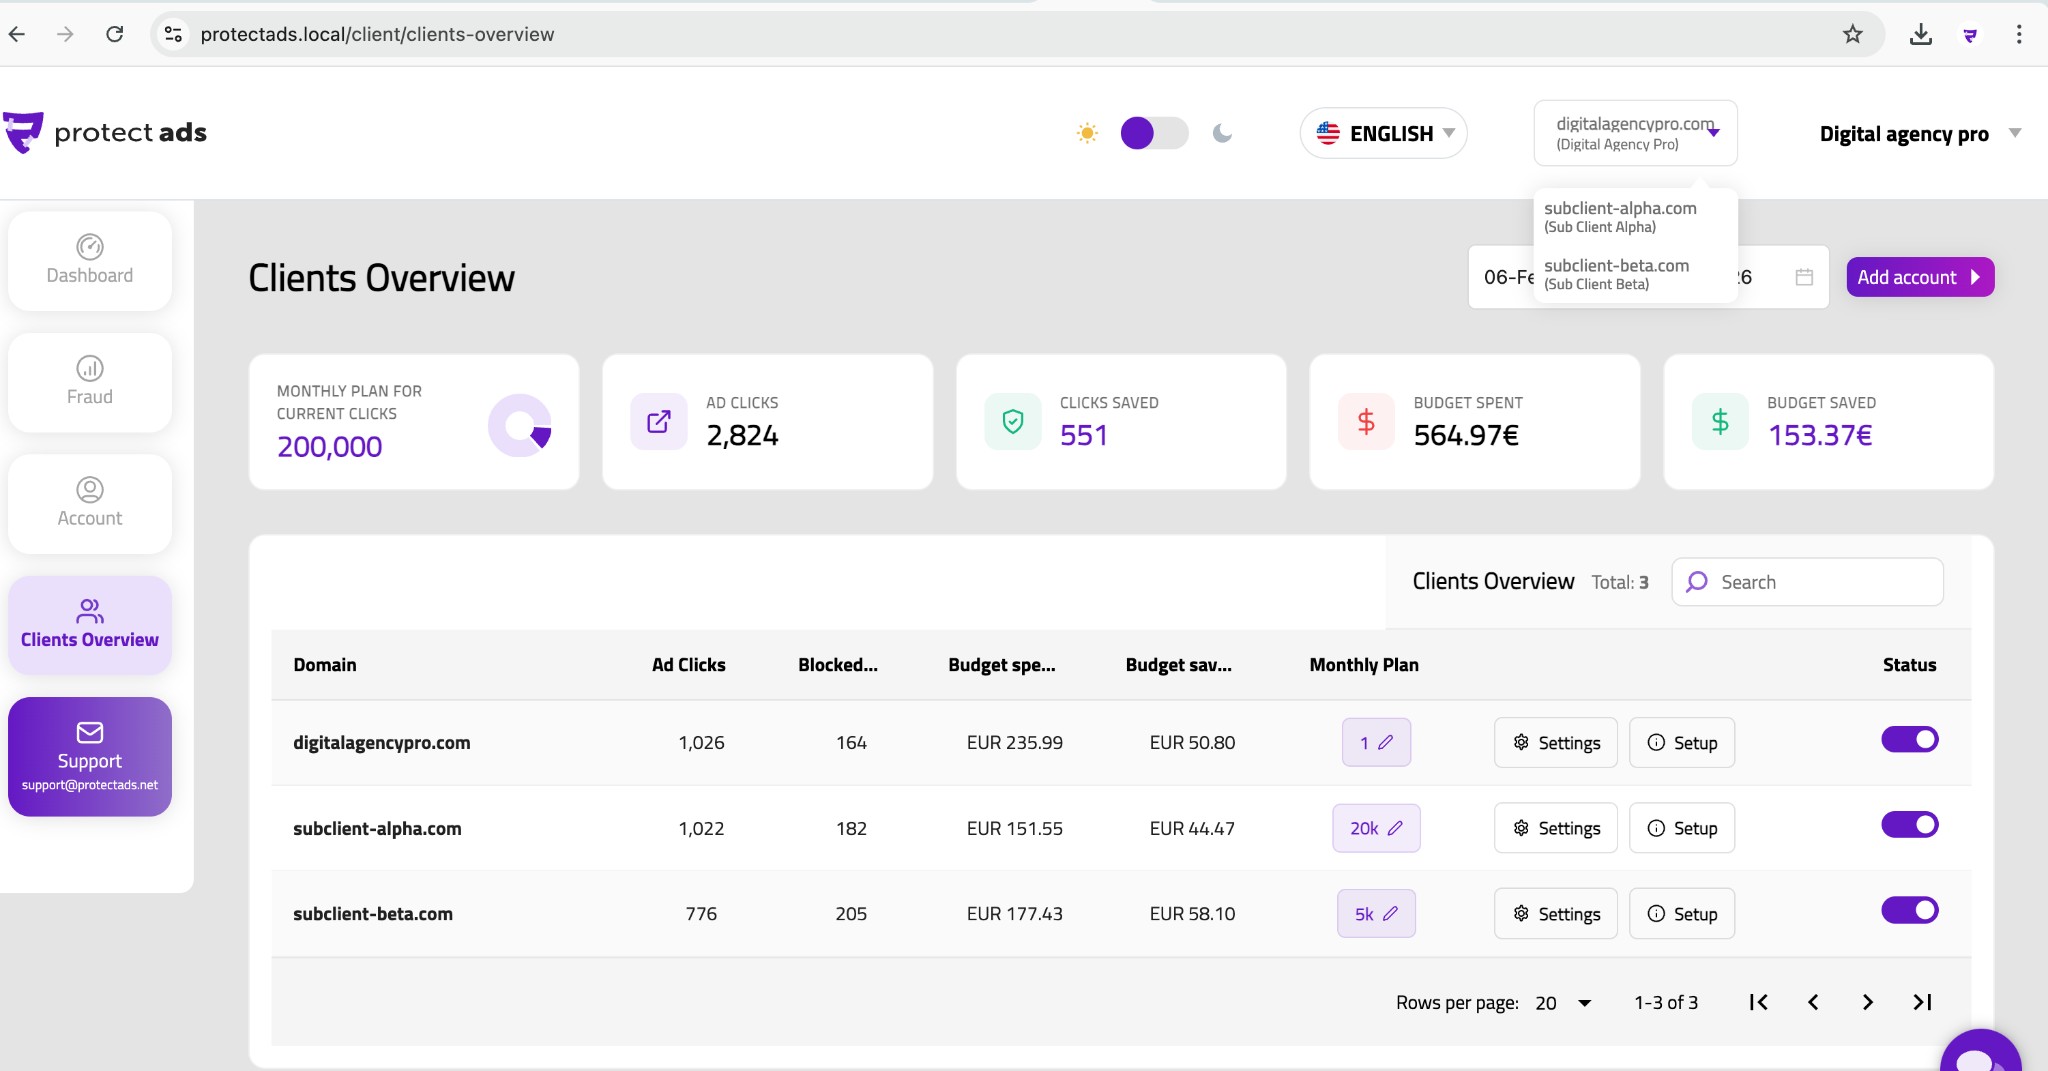This screenshot has height=1071, width=2048.
Task: Open the Rows per page selector
Action: point(1560,1001)
